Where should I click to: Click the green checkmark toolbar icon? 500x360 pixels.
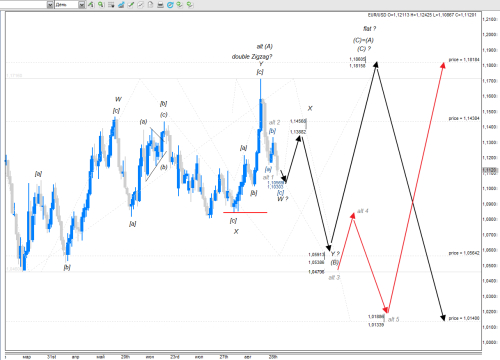click(131, 5)
